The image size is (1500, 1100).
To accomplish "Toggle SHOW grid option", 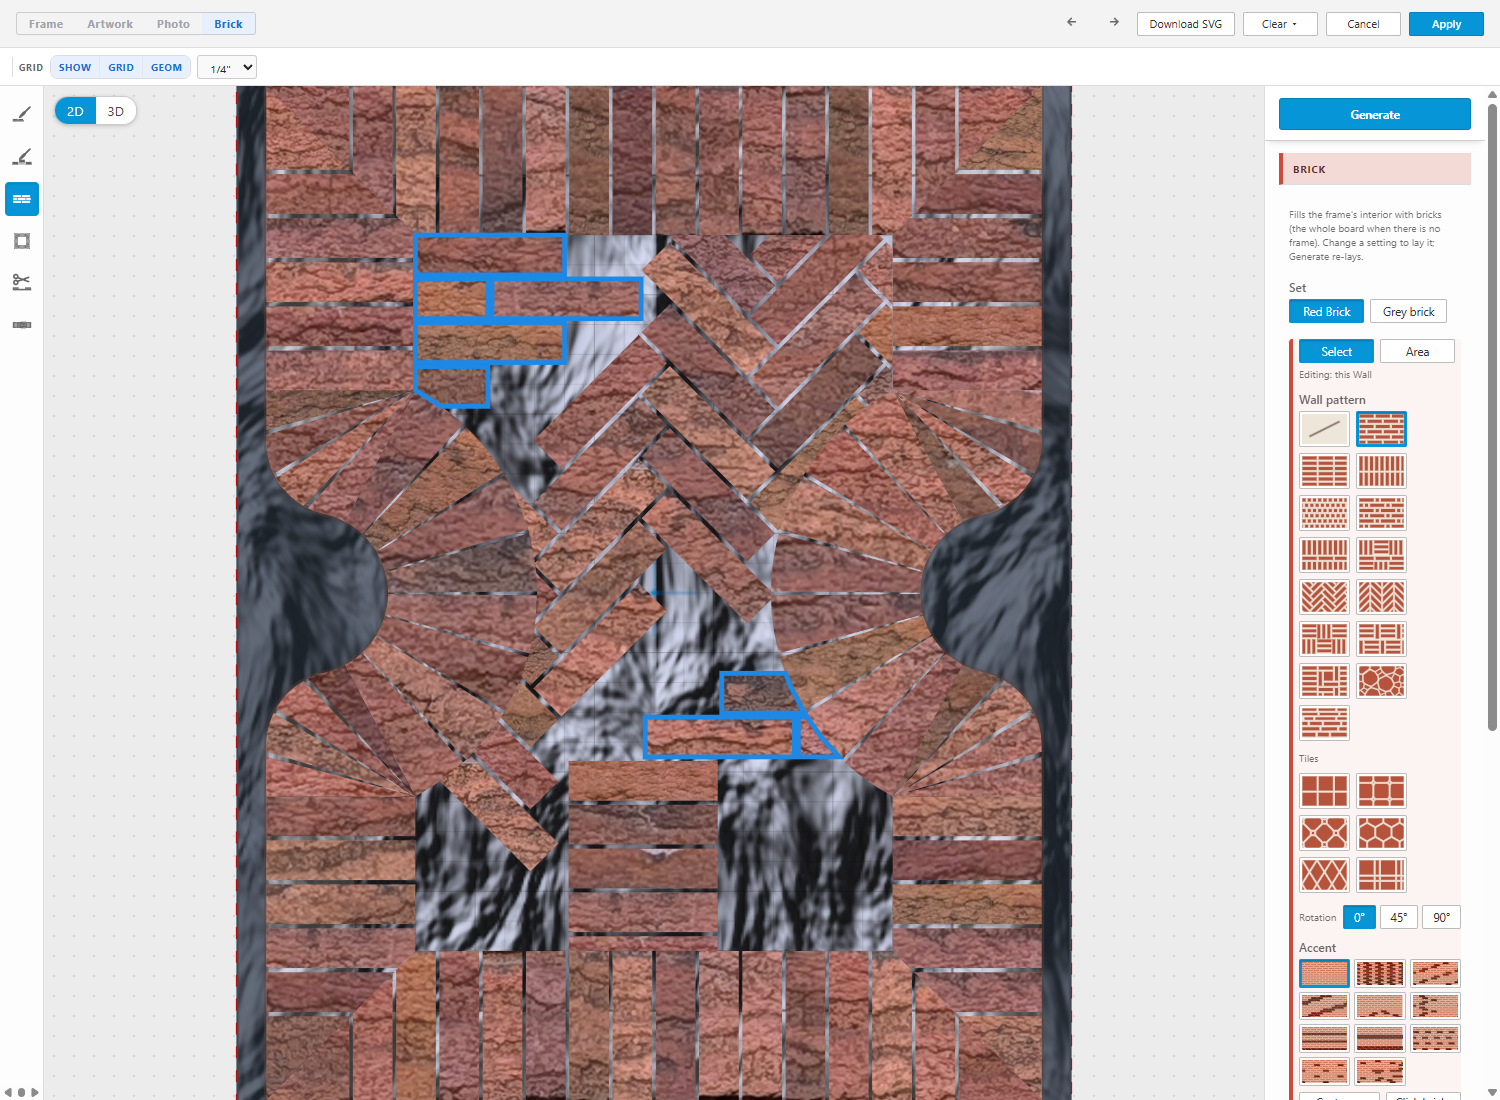I will pos(75,68).
